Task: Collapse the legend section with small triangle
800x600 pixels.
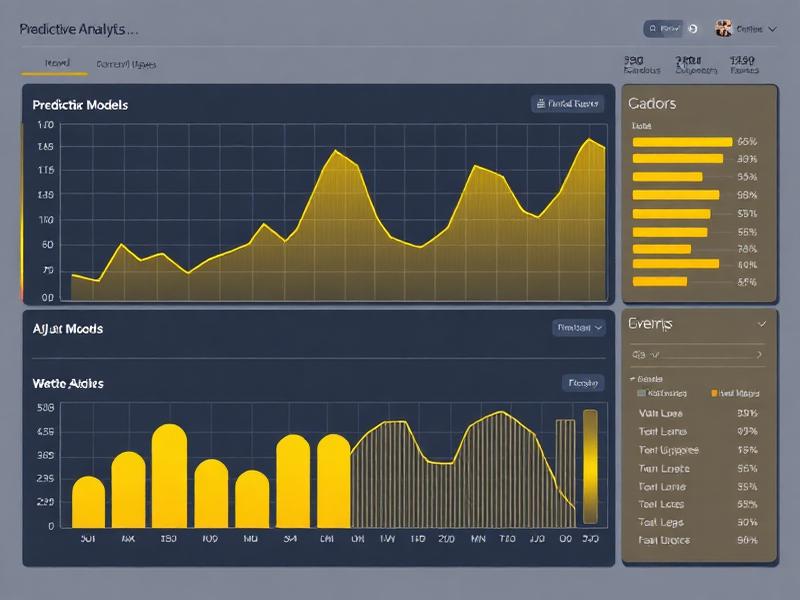Action: tap(631, 379)
